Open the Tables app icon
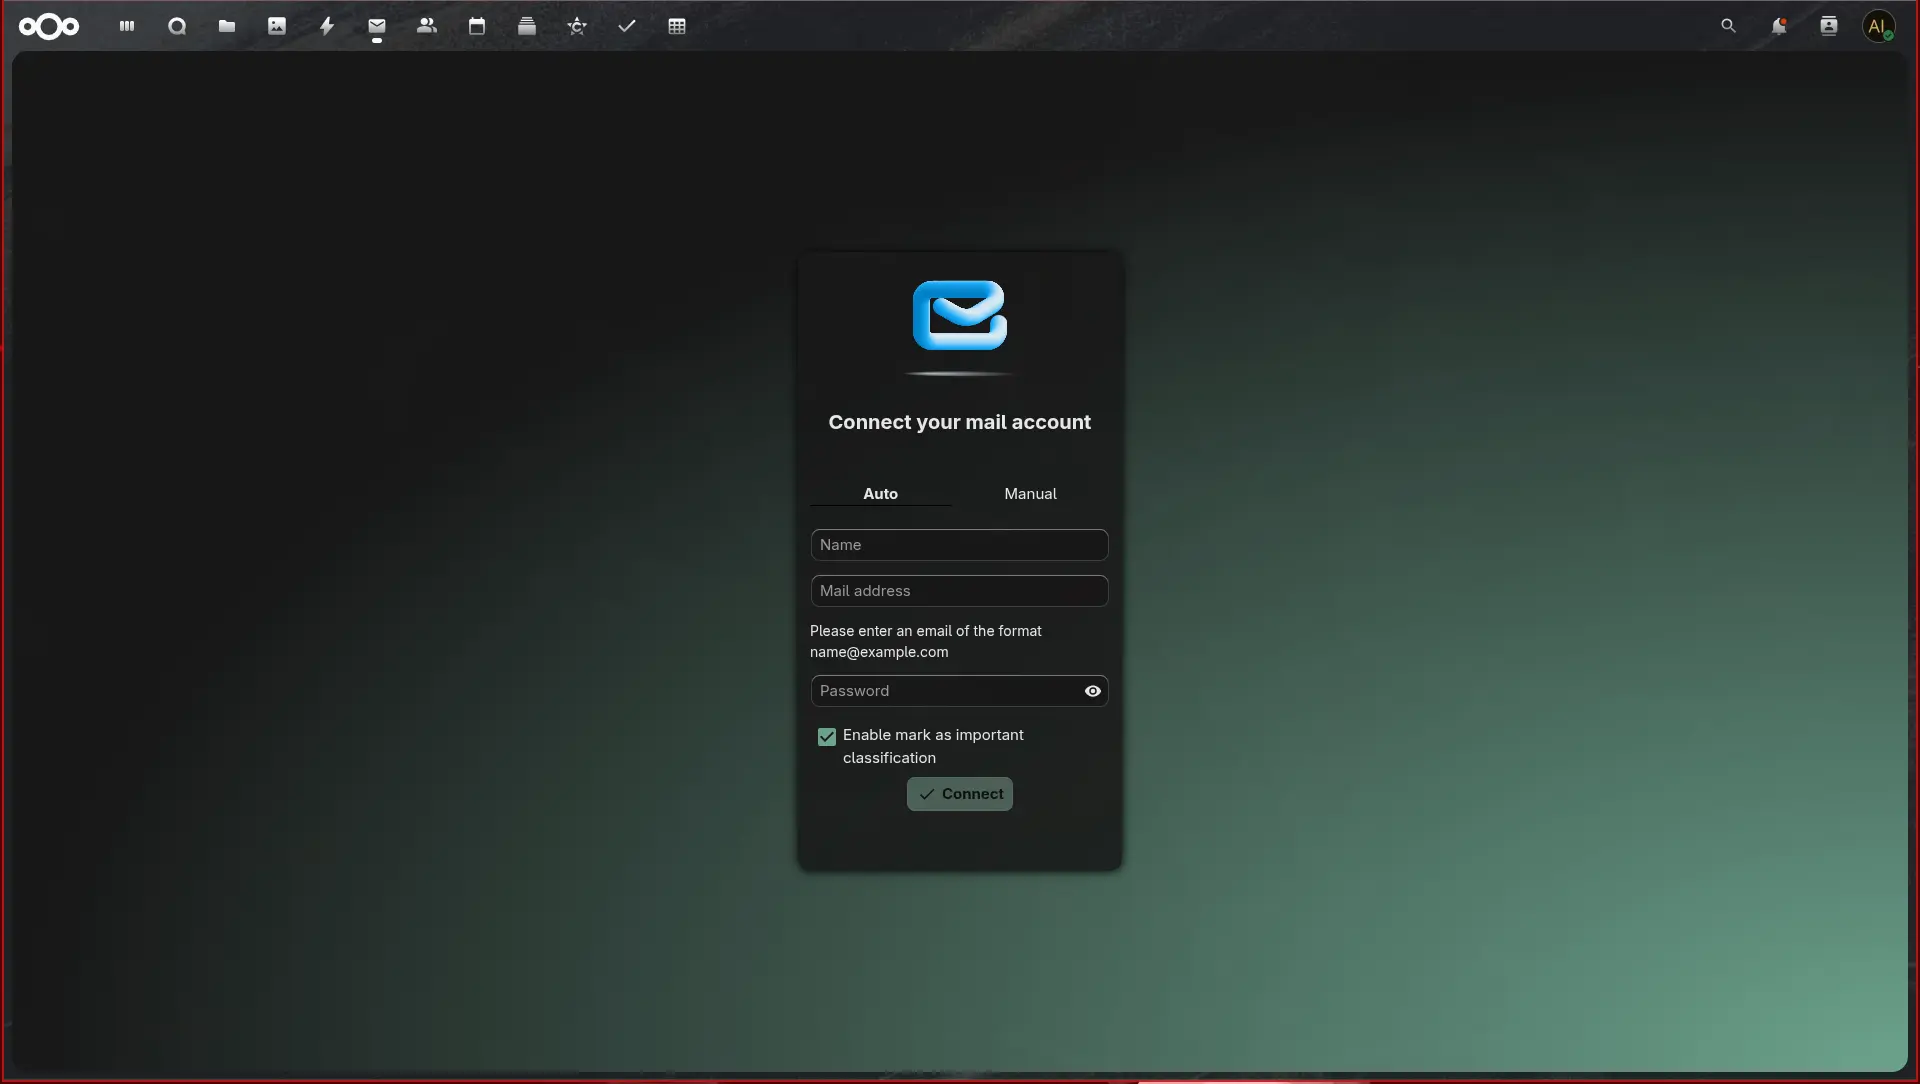1920x1084 pixels. click(677, 26)
